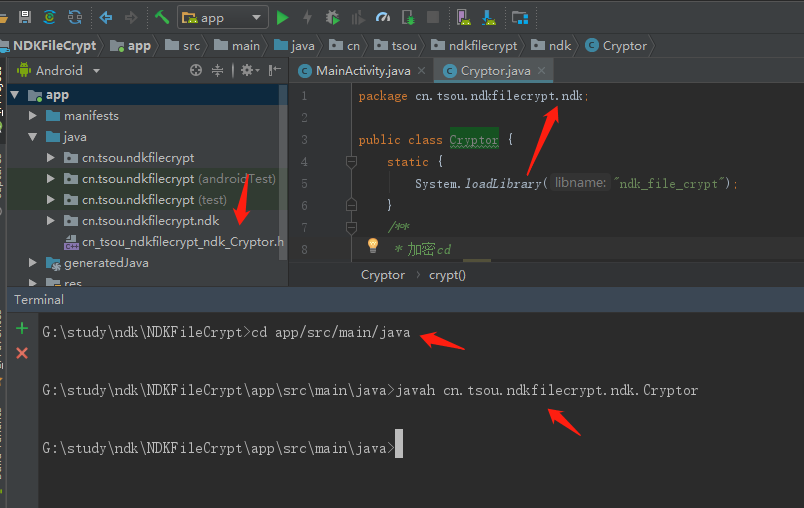Viewport: 804px width, 508px height.
Task: Click Run with Coverage icon
Action: tap(357, 18)
